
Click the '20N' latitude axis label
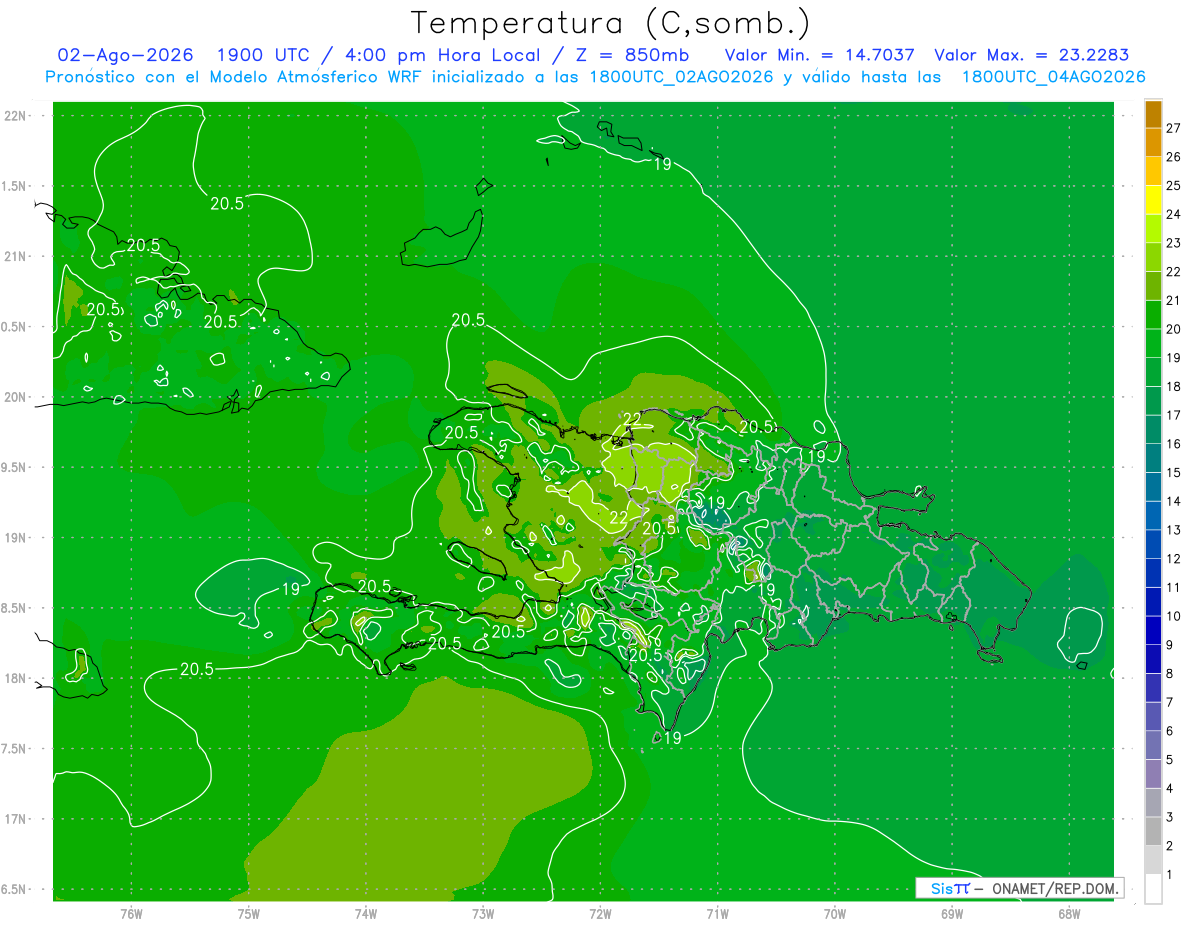click(x=17, y=397)
